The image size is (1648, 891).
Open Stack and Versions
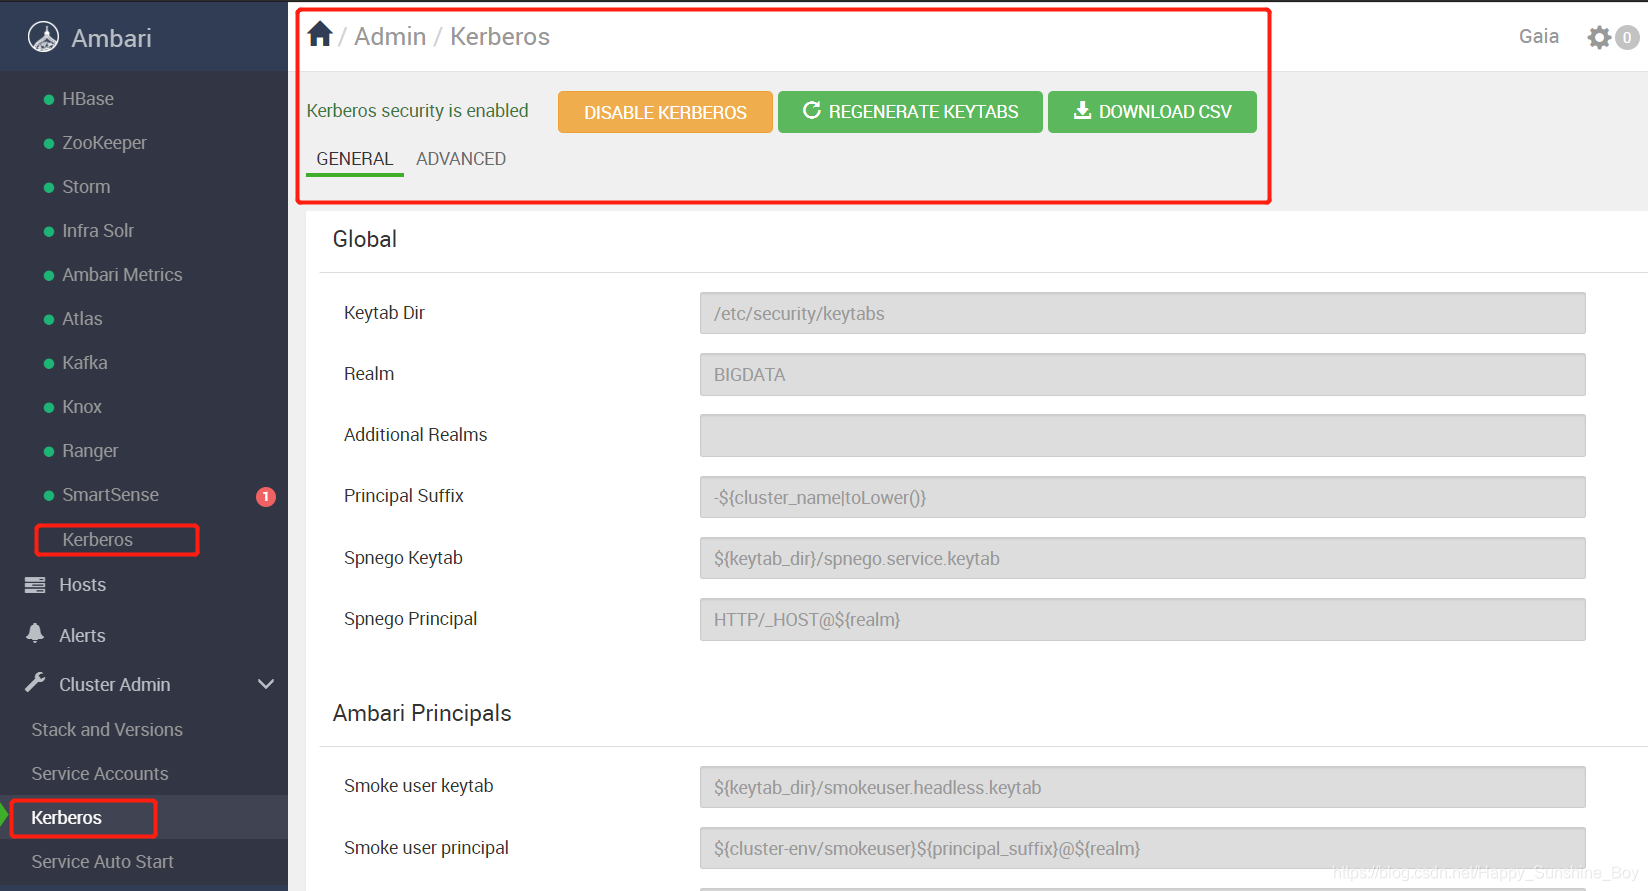[107, 730]
